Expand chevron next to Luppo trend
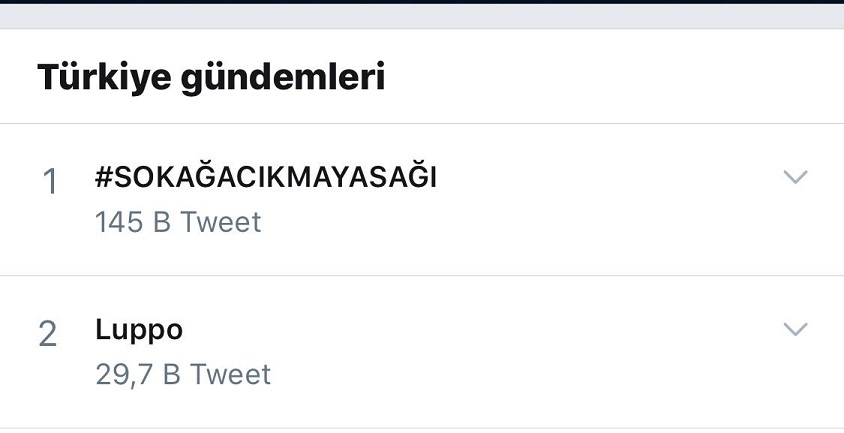Screen dimensions: 844x433 tap(796, 329)
